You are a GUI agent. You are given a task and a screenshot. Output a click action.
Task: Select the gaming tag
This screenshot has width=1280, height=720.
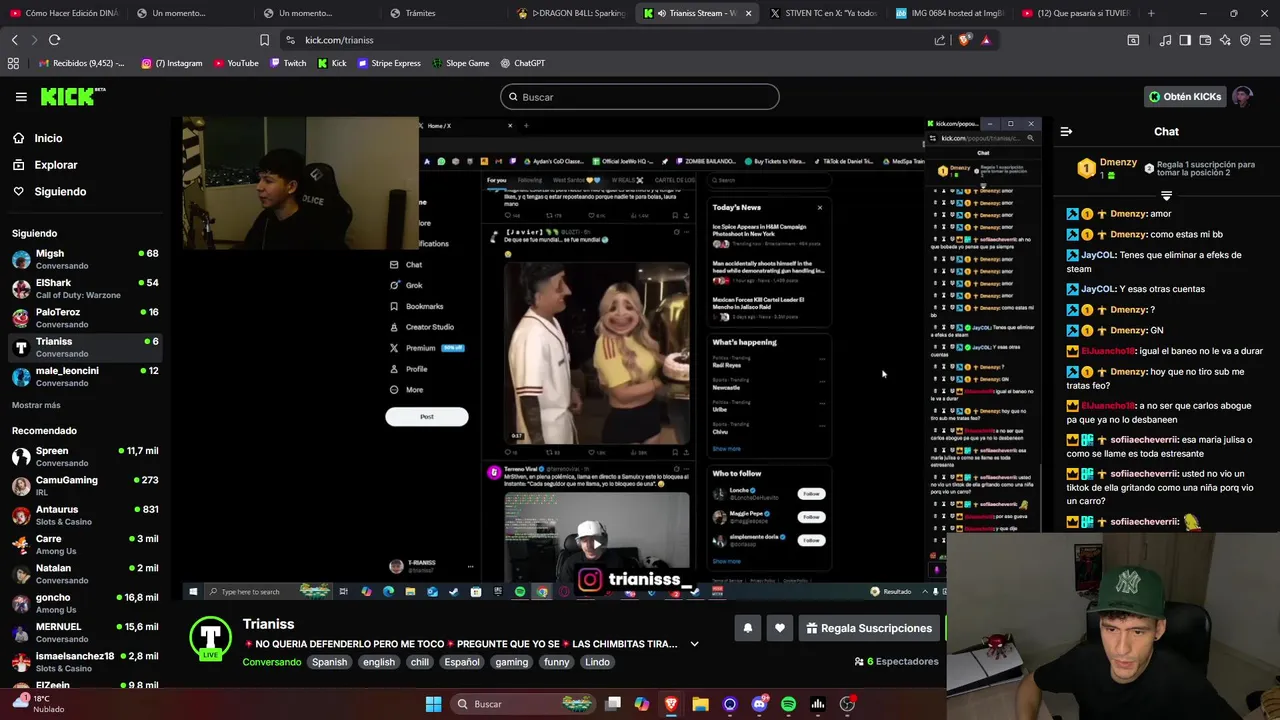coord(511,662)
